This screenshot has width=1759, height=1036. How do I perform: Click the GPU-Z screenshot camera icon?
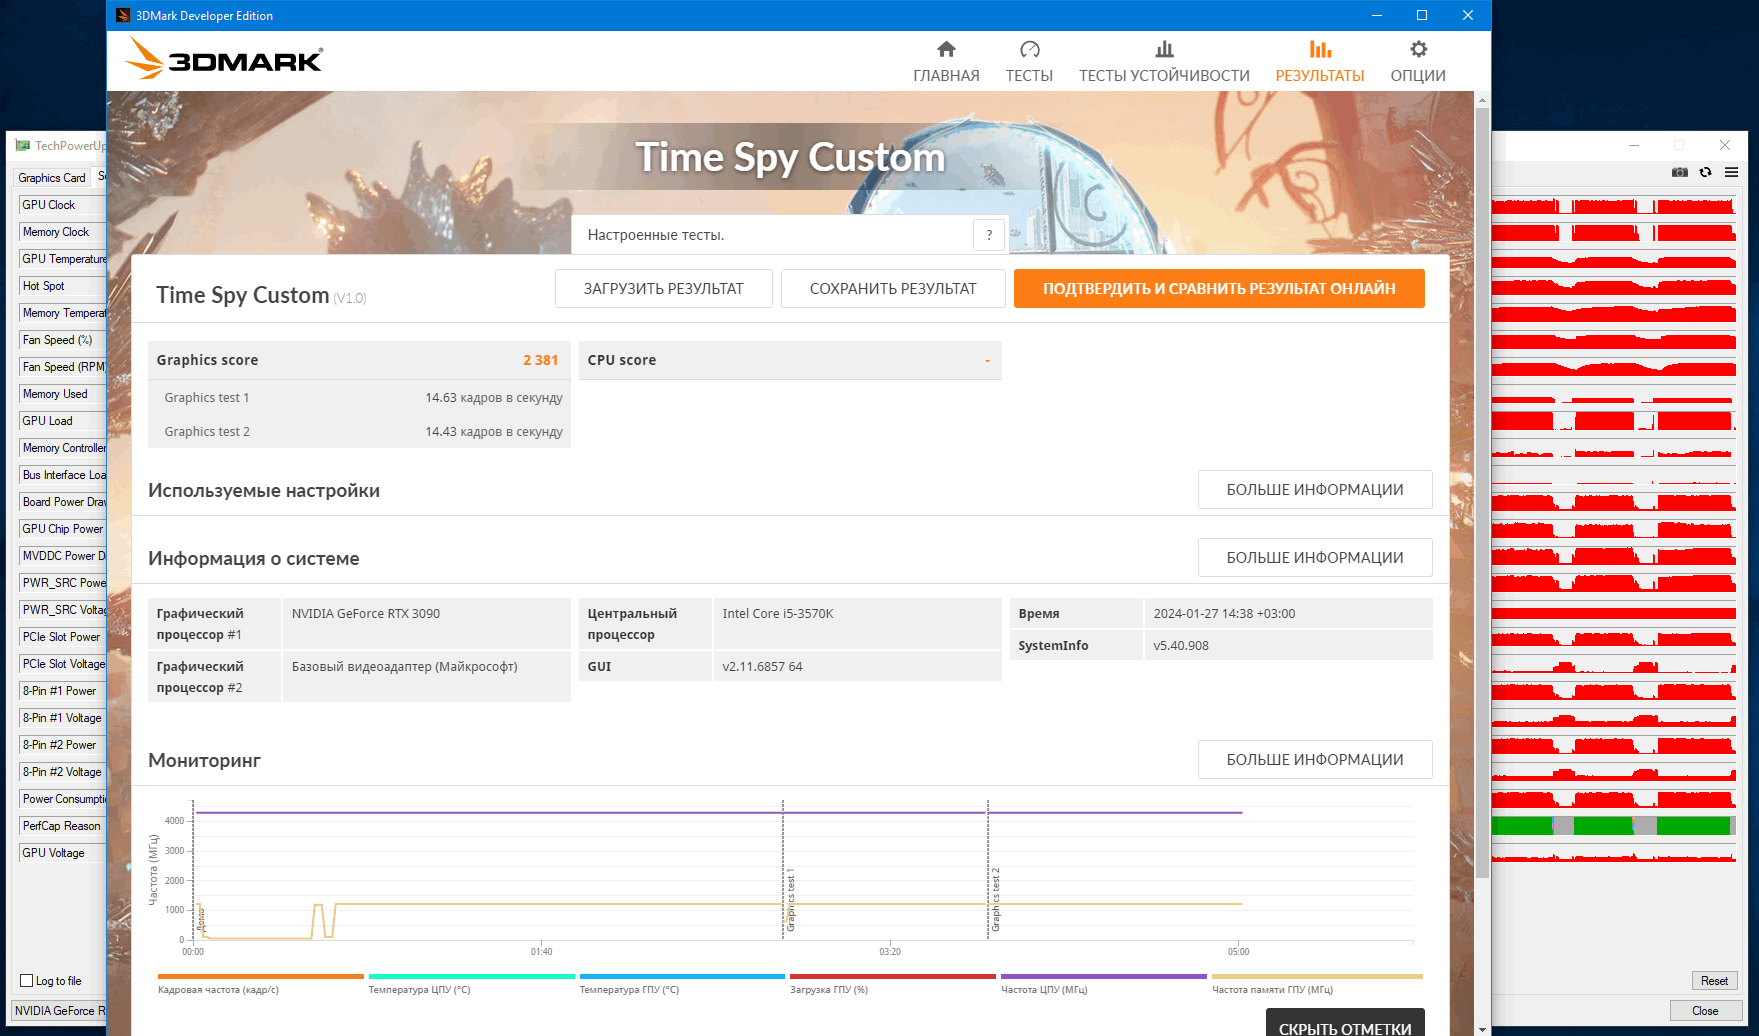click(1680, 172)
